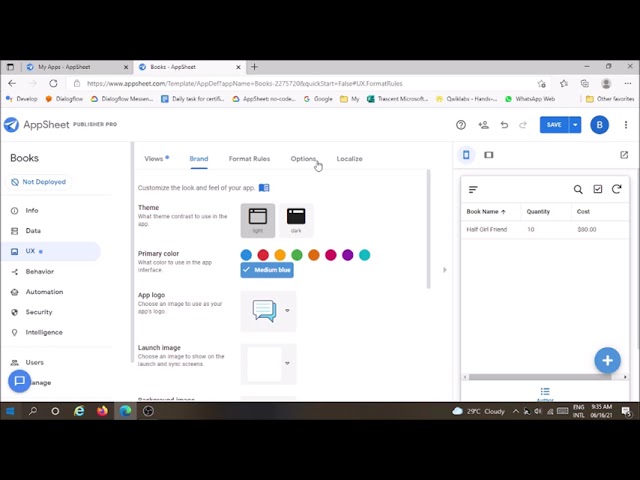Open the Format Rules tab
The height and width of the screenshot is (480, 640).
pos(249,159)
